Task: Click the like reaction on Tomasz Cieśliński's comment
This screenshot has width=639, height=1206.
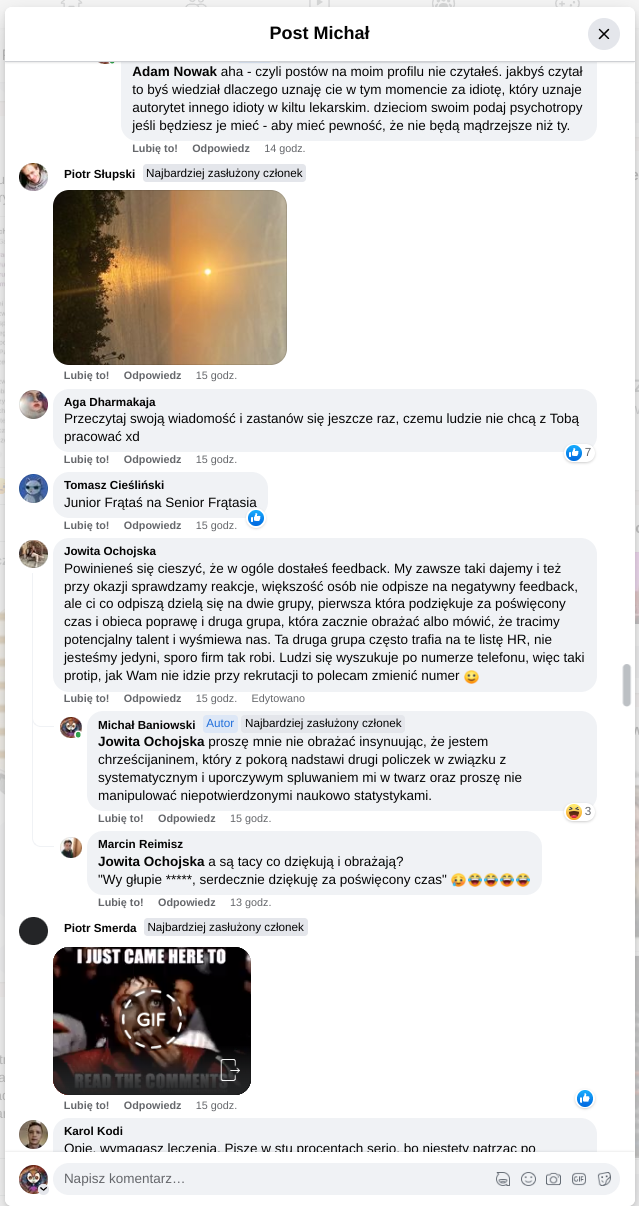Action: click(256, 518)
